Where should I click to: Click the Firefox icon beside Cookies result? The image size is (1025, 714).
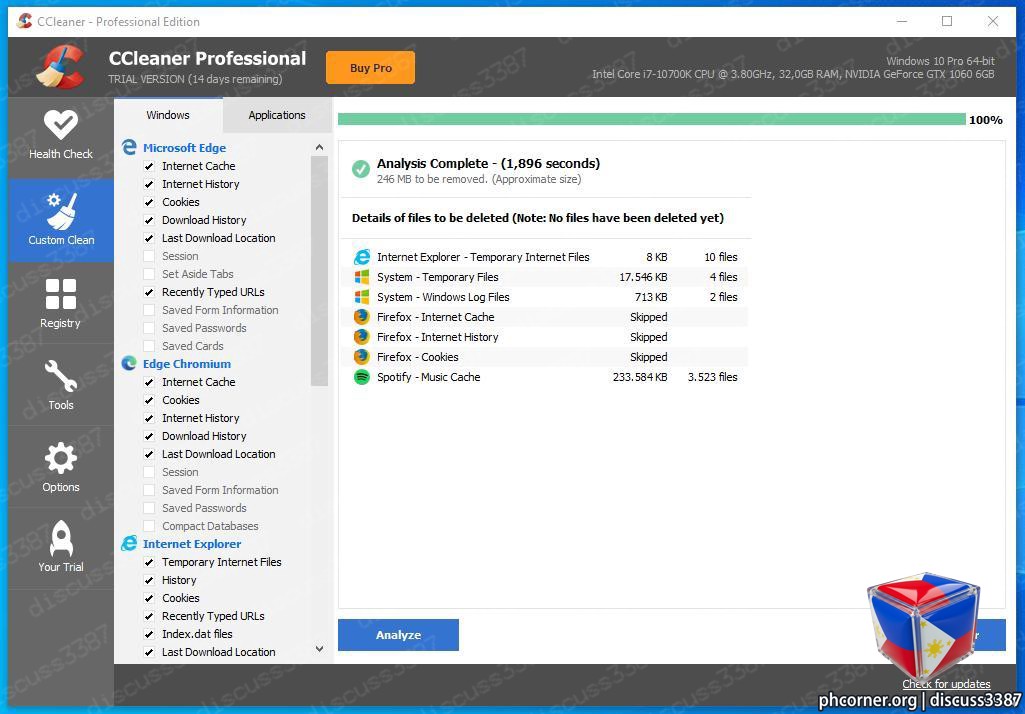click(361, 357)
